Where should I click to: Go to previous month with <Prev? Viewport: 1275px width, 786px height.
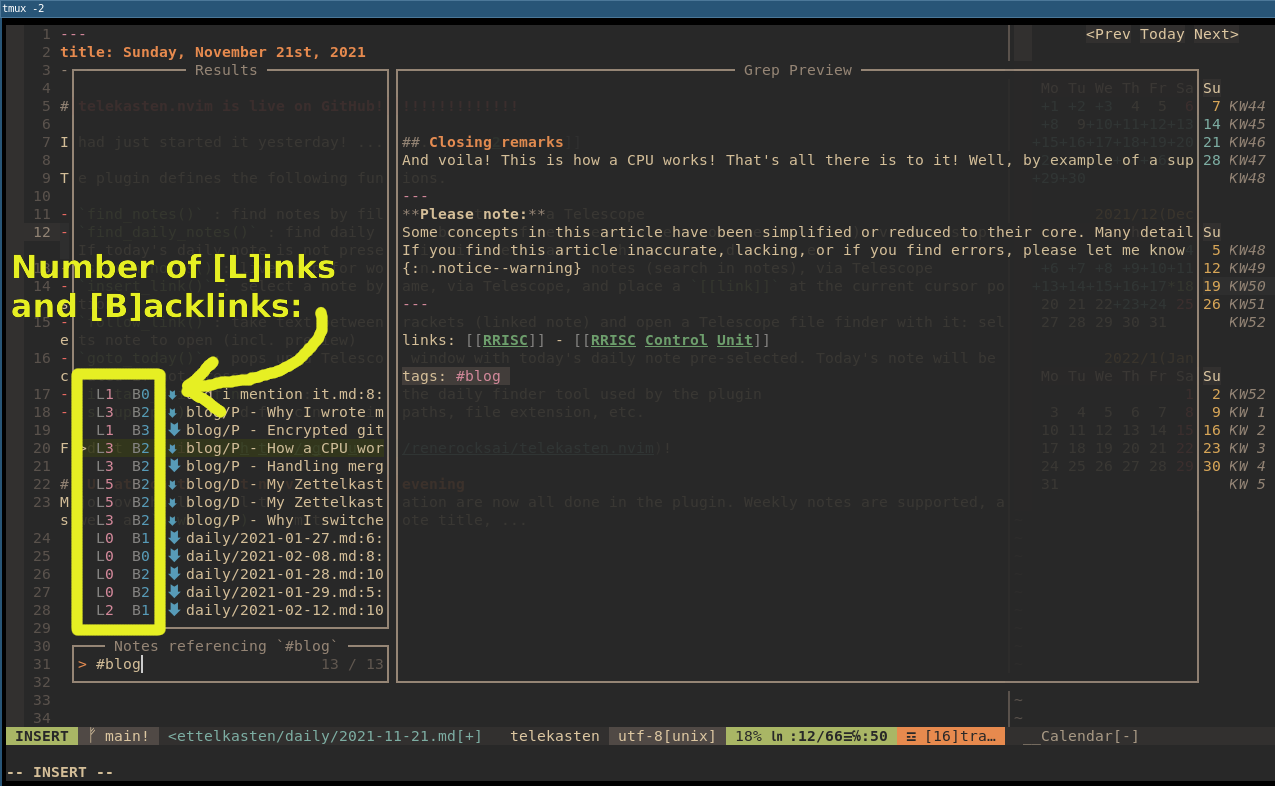click(x=1108, y=34)
